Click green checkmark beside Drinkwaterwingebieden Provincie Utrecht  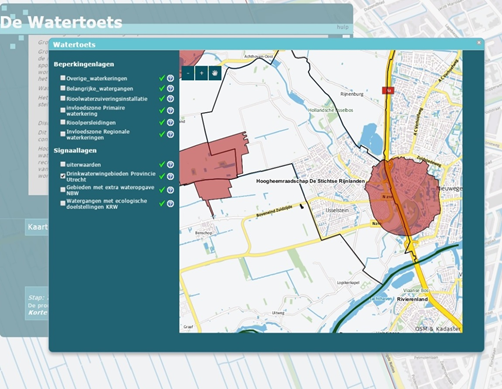pyautogui.click(x=162, y=176)
